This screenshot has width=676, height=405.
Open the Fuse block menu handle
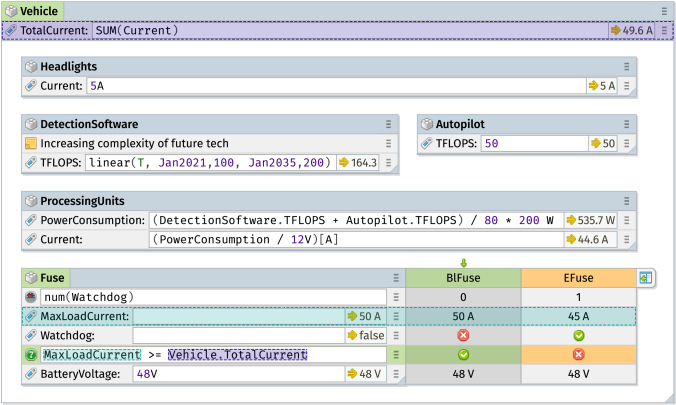(396, 278)
